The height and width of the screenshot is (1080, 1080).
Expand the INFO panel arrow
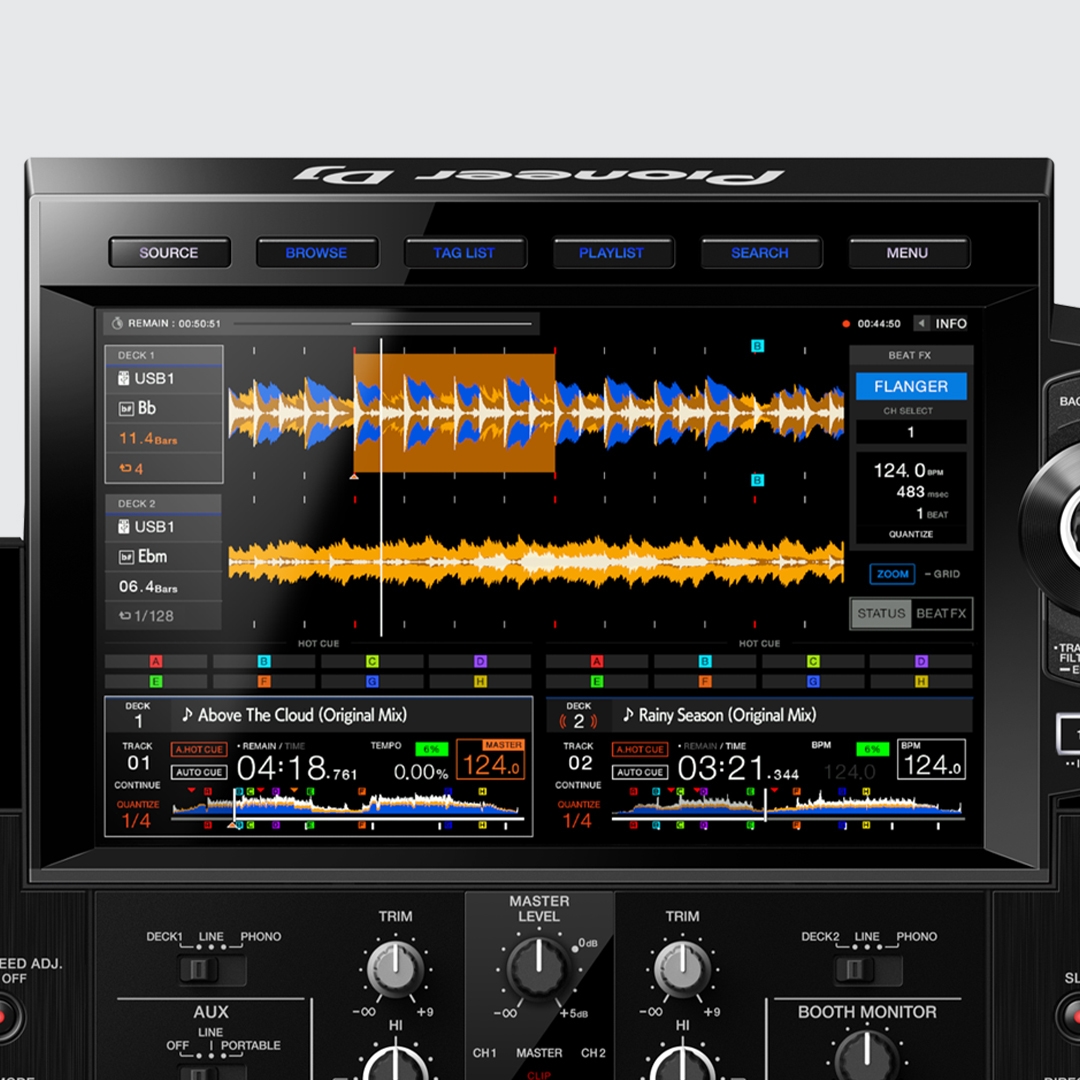921,323
